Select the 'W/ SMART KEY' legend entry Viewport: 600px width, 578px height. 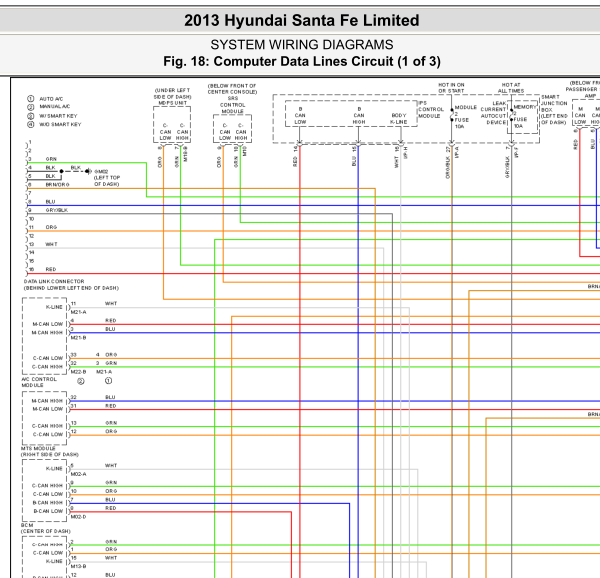(52, 116)
